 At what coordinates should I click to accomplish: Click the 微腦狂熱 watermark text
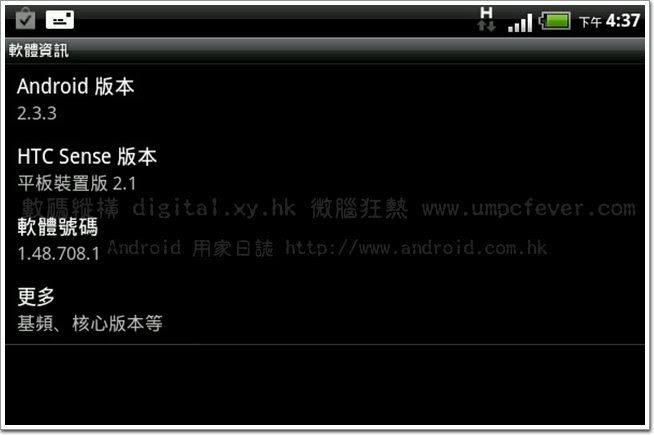pos(359,208)
